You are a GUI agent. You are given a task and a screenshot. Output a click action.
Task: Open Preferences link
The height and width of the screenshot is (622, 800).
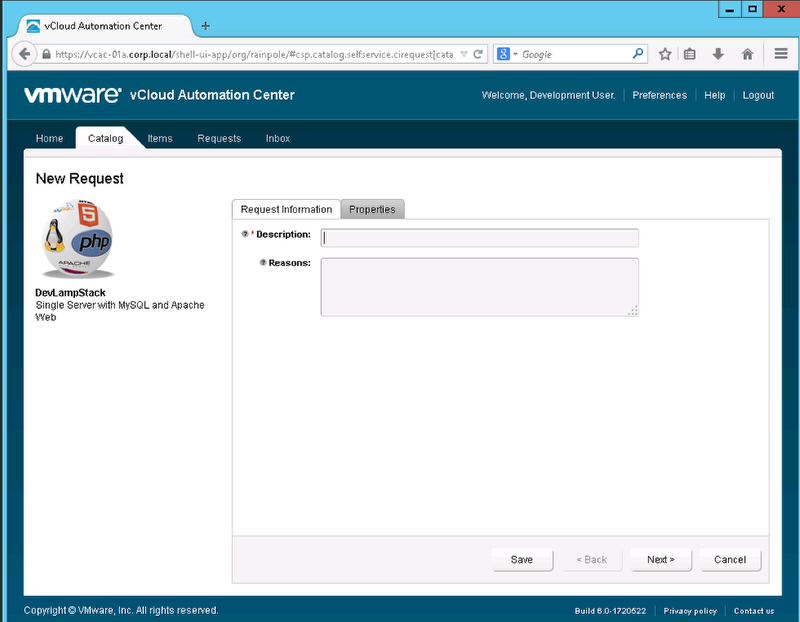pyautogui.click(x=660, y=95)
